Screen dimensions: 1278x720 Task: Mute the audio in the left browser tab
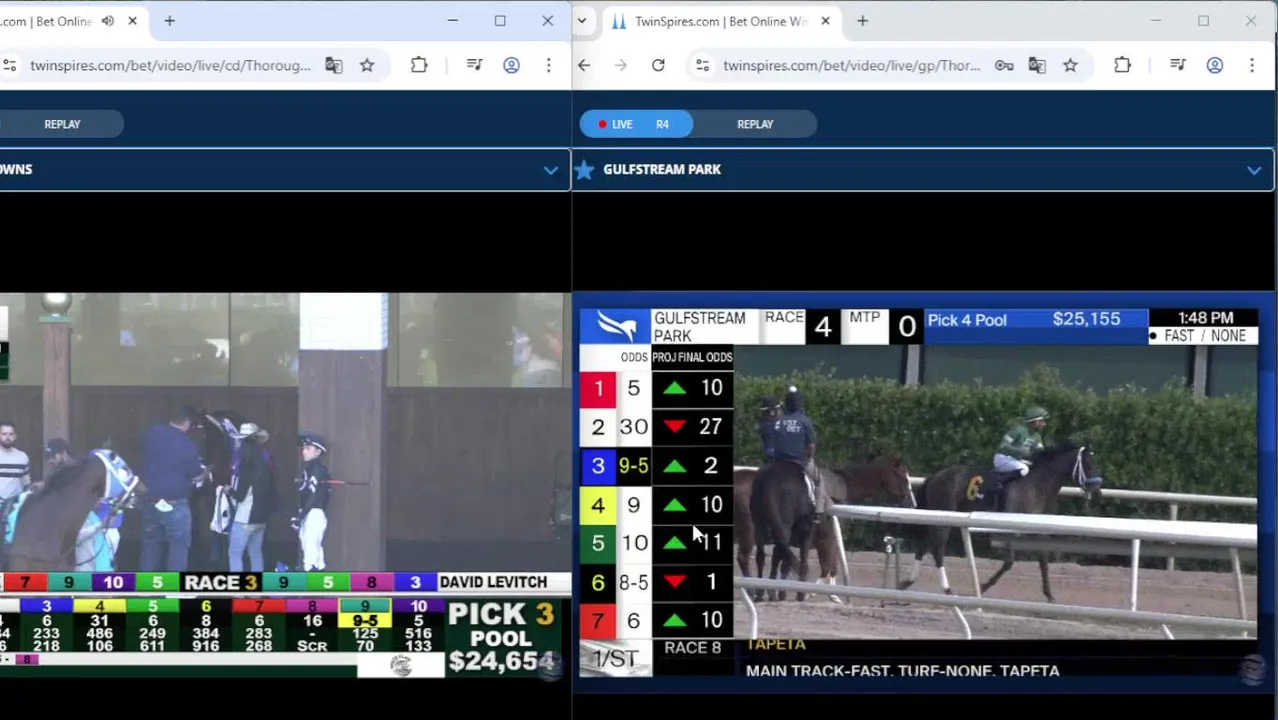tap(108, 21)
